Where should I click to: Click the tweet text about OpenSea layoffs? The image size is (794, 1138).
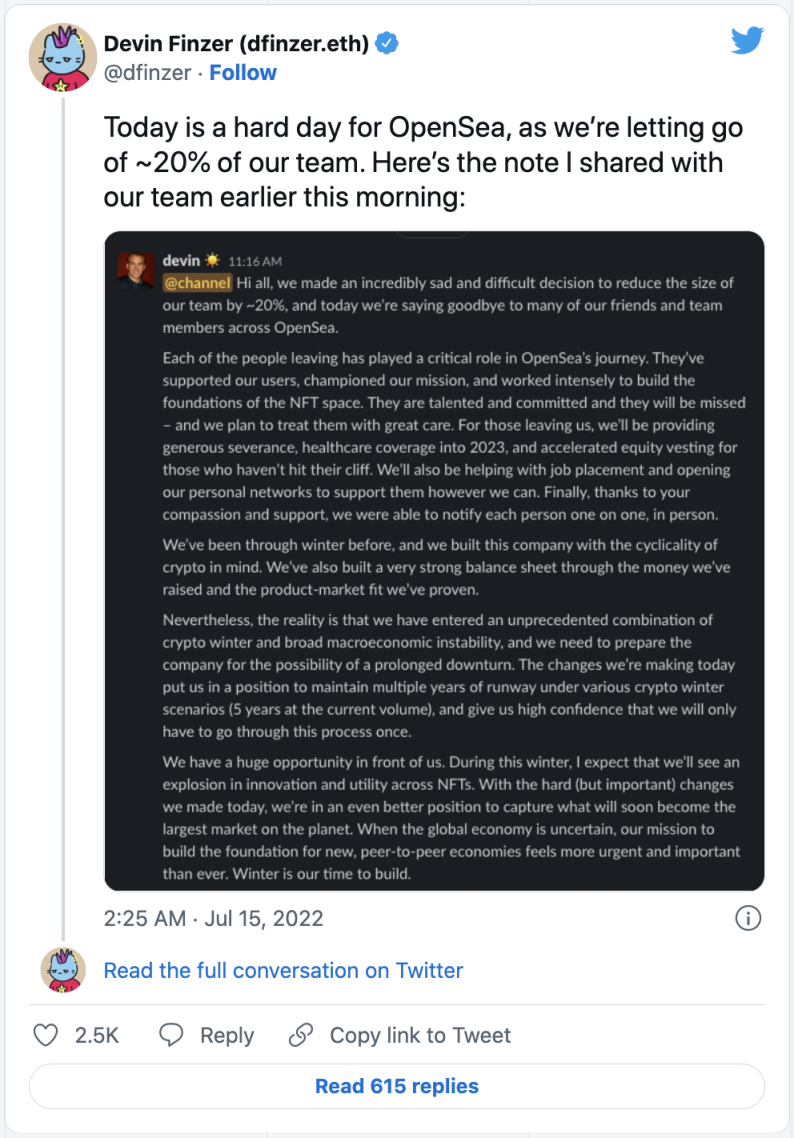[424, 162]
